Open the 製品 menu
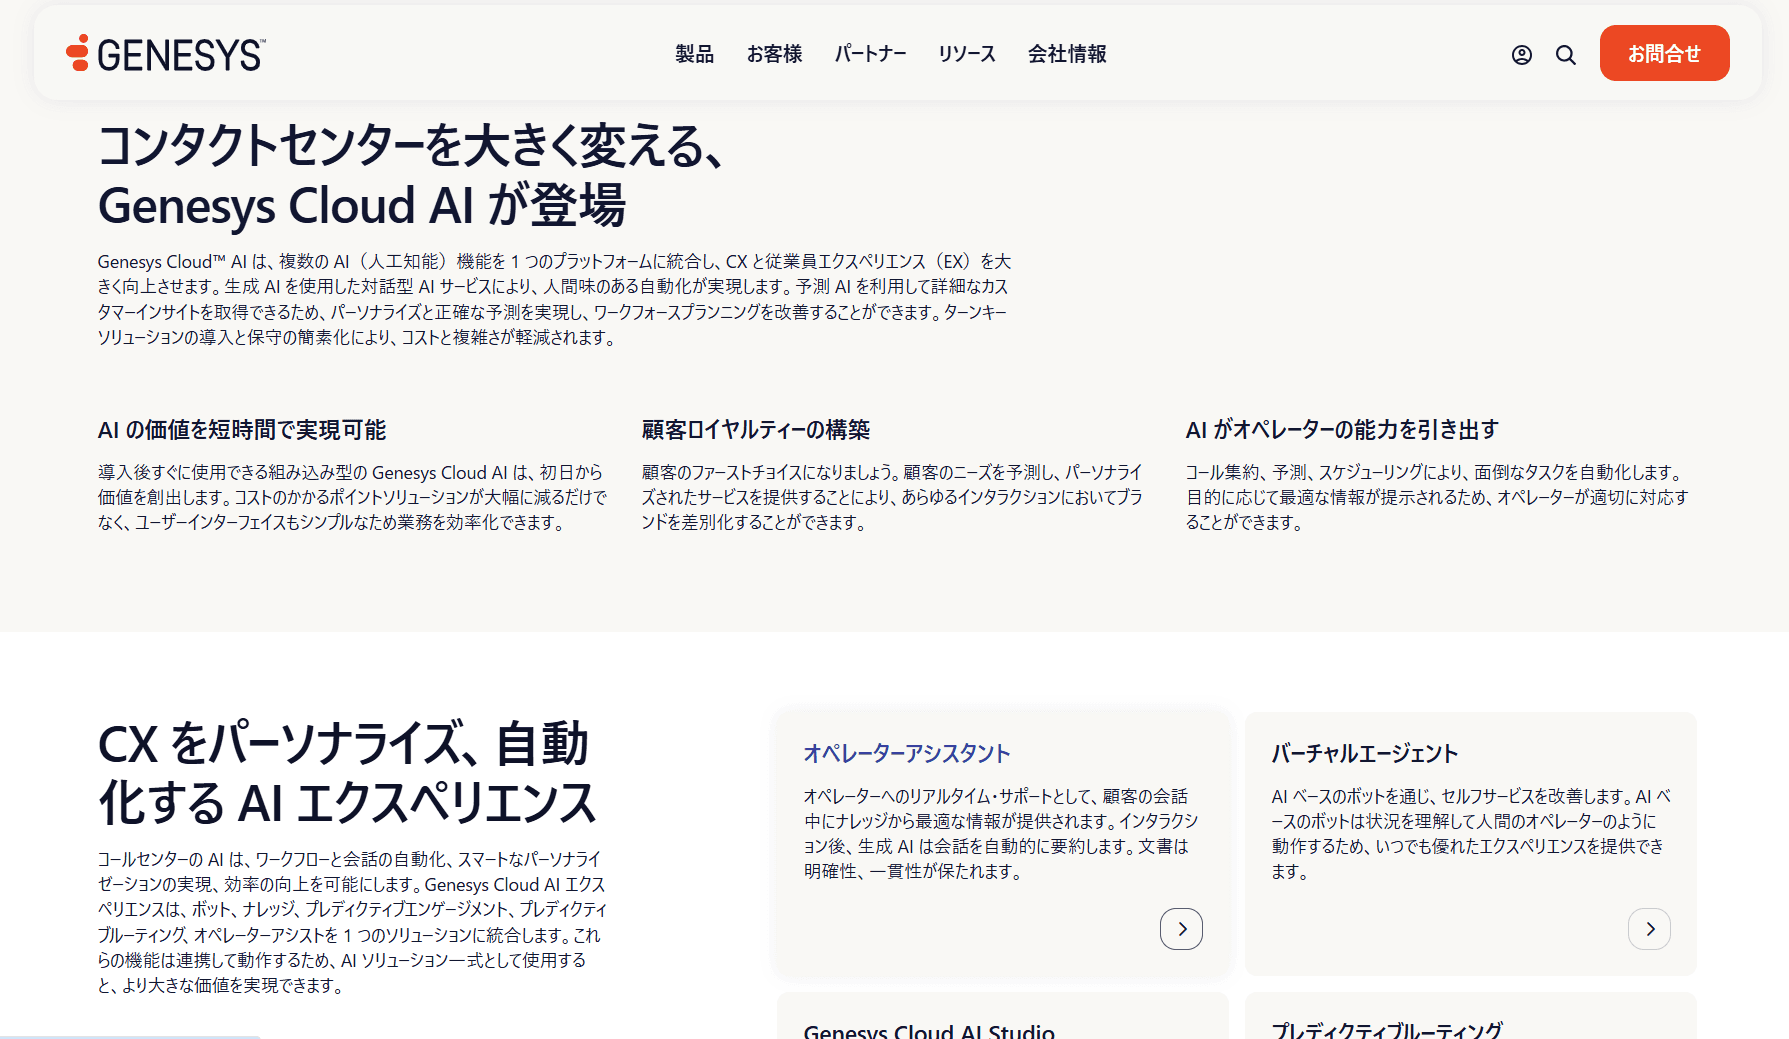The width and height of the screenshot is (1789, 1039). click(694, 54)
